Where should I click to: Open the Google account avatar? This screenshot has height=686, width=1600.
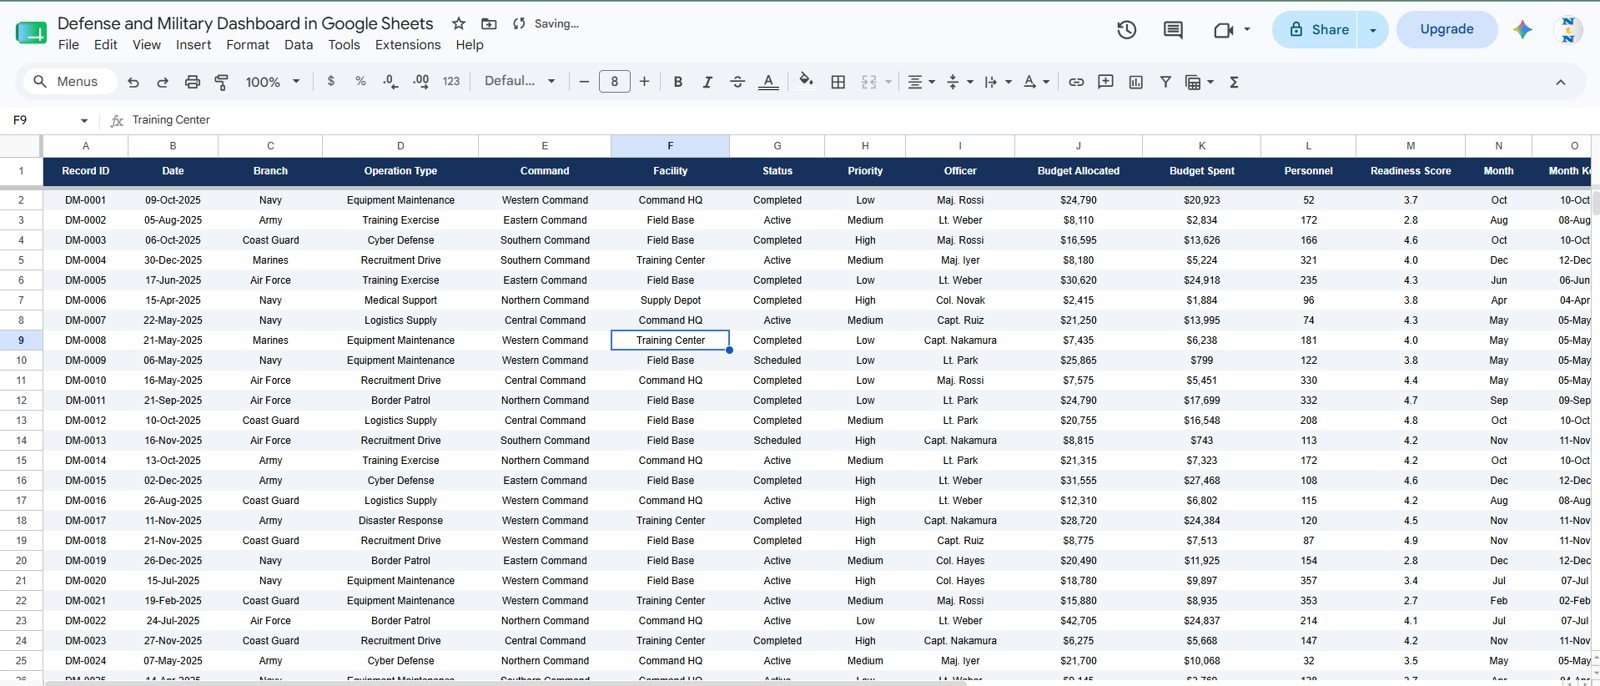(1569, 30)
